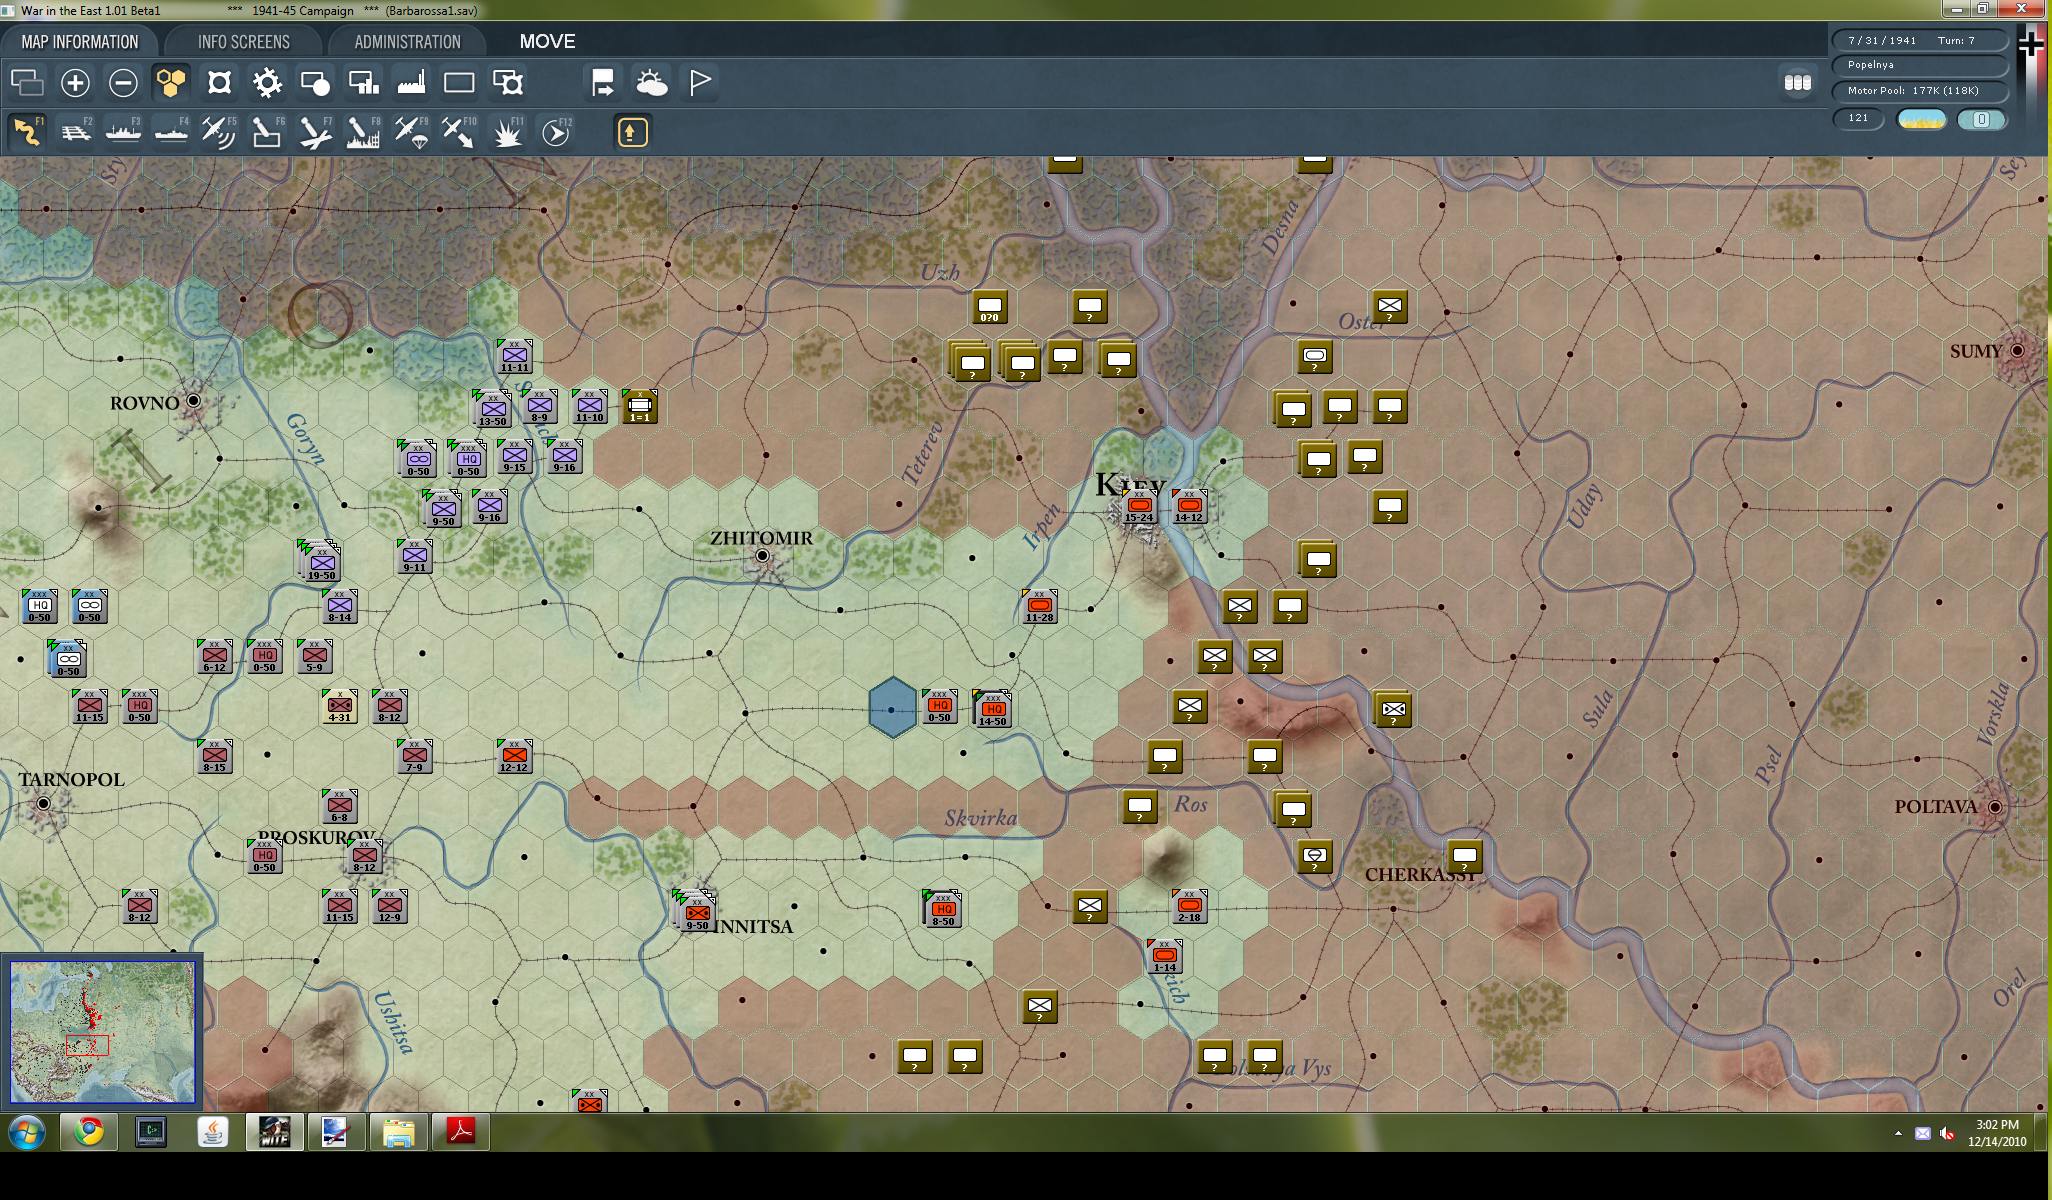Open the MAP INFORMATION tab

[x=80, y=42]
